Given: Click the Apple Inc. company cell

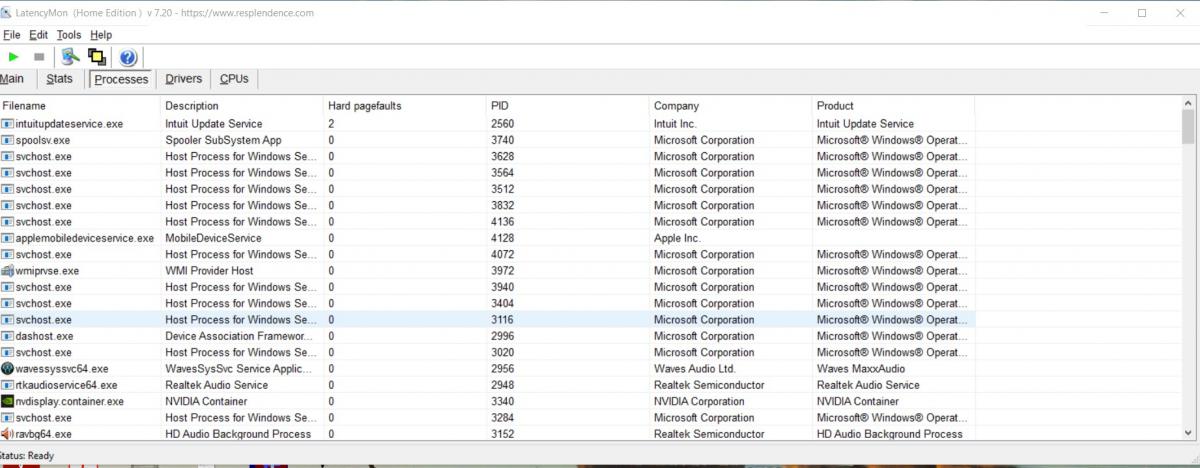Looking at the screenshot, I should click(x=677, y=238).
